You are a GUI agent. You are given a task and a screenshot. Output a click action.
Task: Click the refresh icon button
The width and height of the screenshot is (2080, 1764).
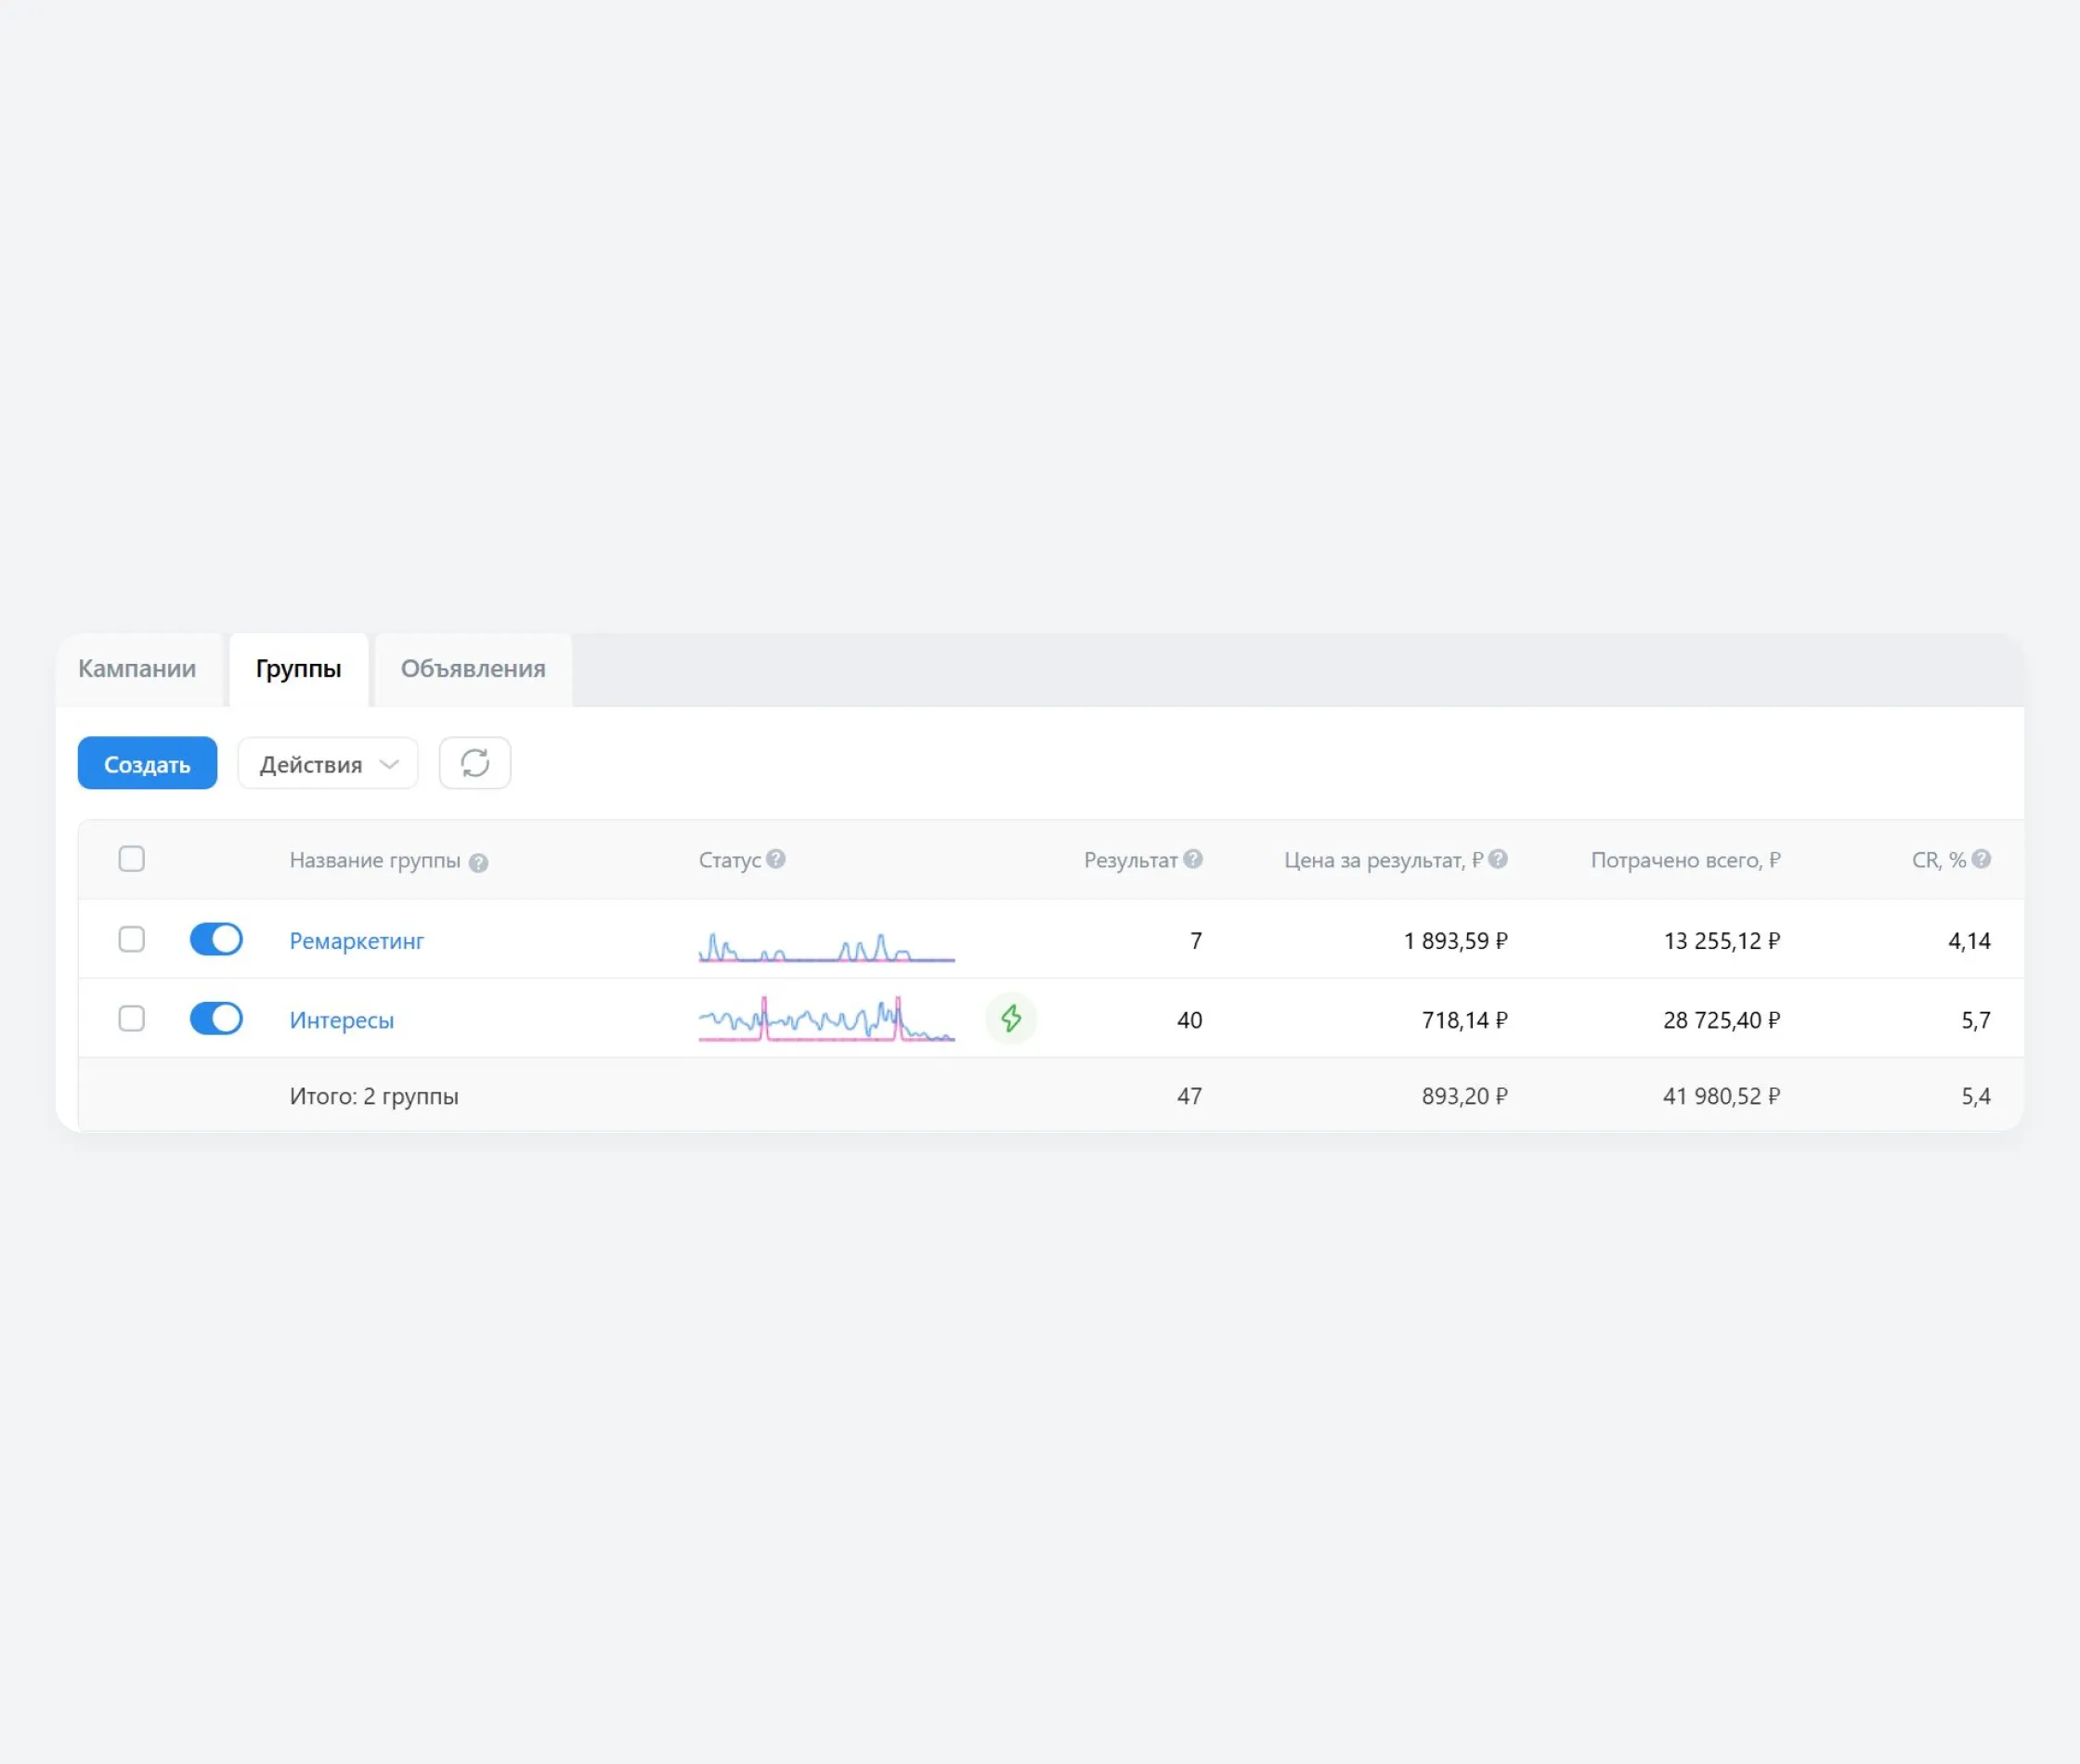pyautogui.click(x=475, y=763)
